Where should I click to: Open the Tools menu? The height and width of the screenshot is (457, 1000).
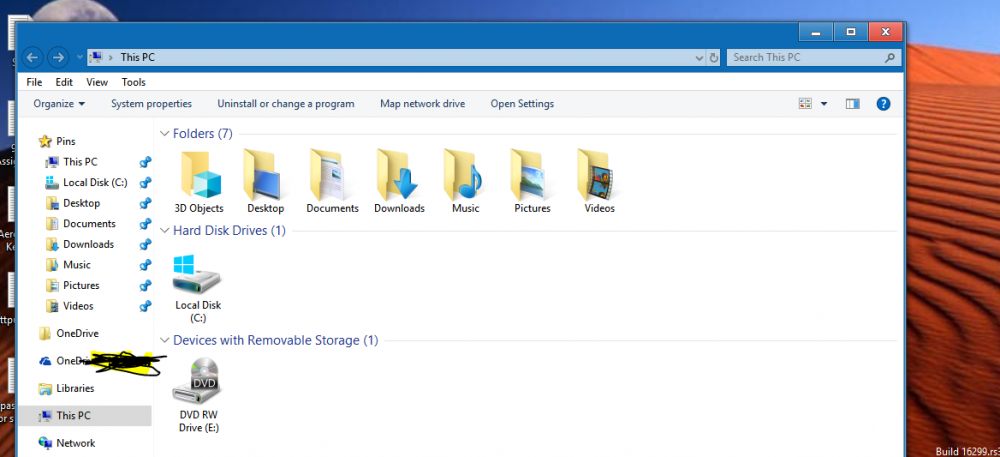pyautogui.click(x=133, y=82)
